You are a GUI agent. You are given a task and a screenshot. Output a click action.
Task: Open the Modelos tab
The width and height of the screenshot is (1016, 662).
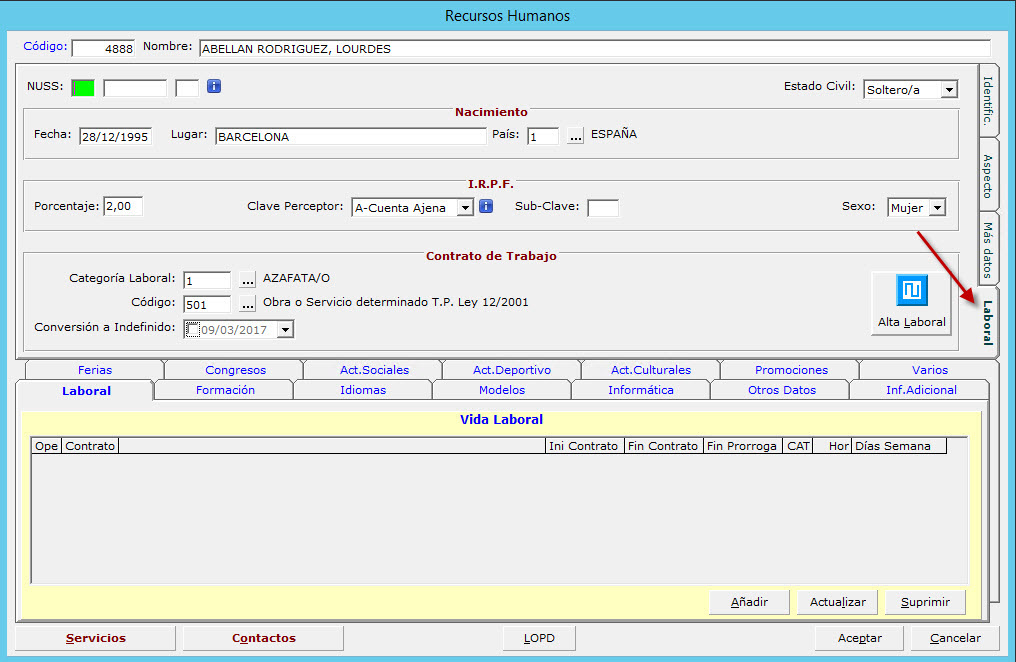point(502,390)
